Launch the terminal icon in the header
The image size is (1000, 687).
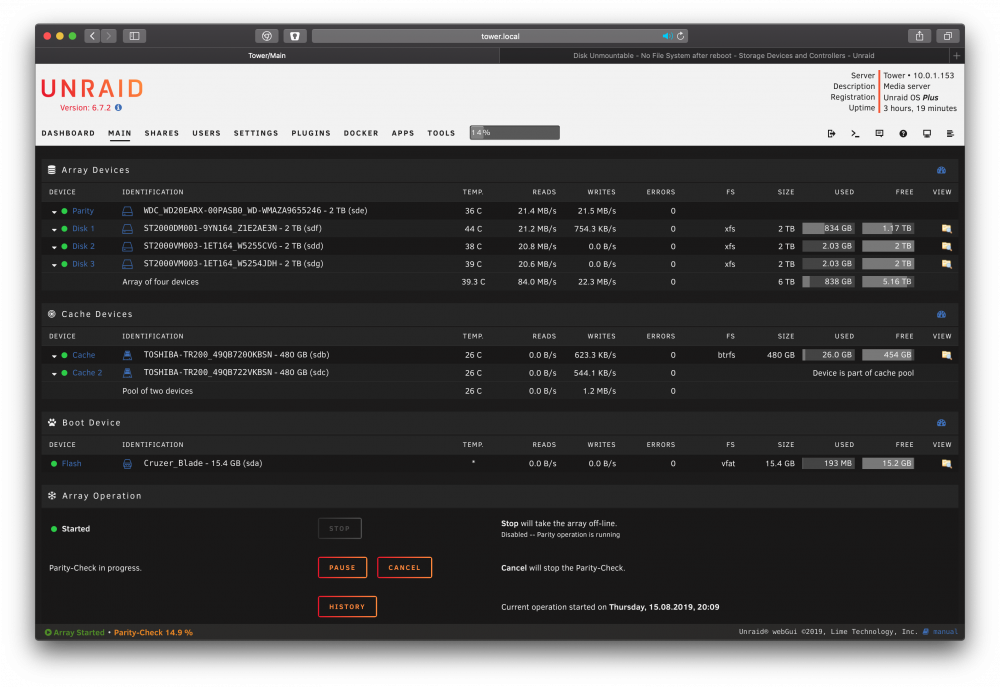coord(855,133)
